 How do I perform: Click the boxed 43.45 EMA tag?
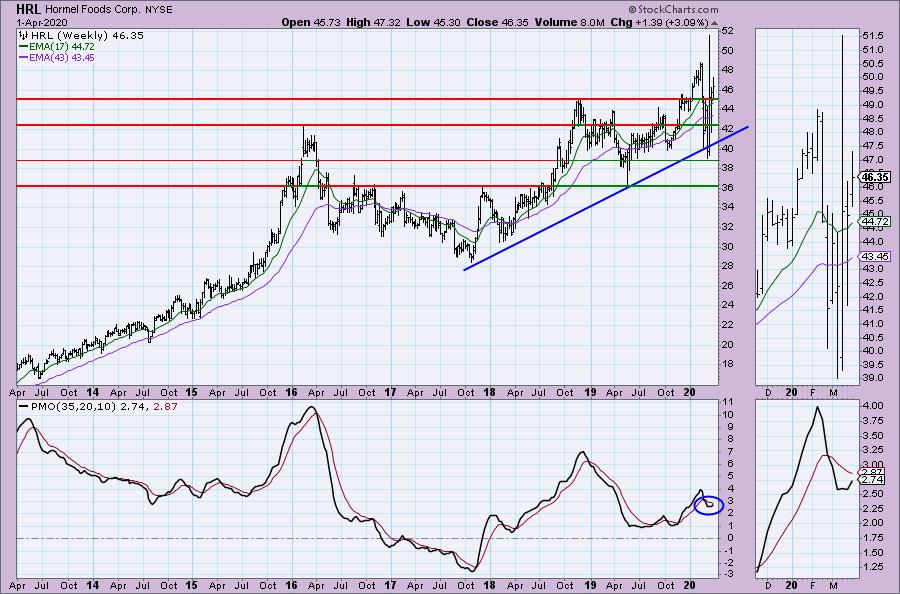(x=876, y=257)
